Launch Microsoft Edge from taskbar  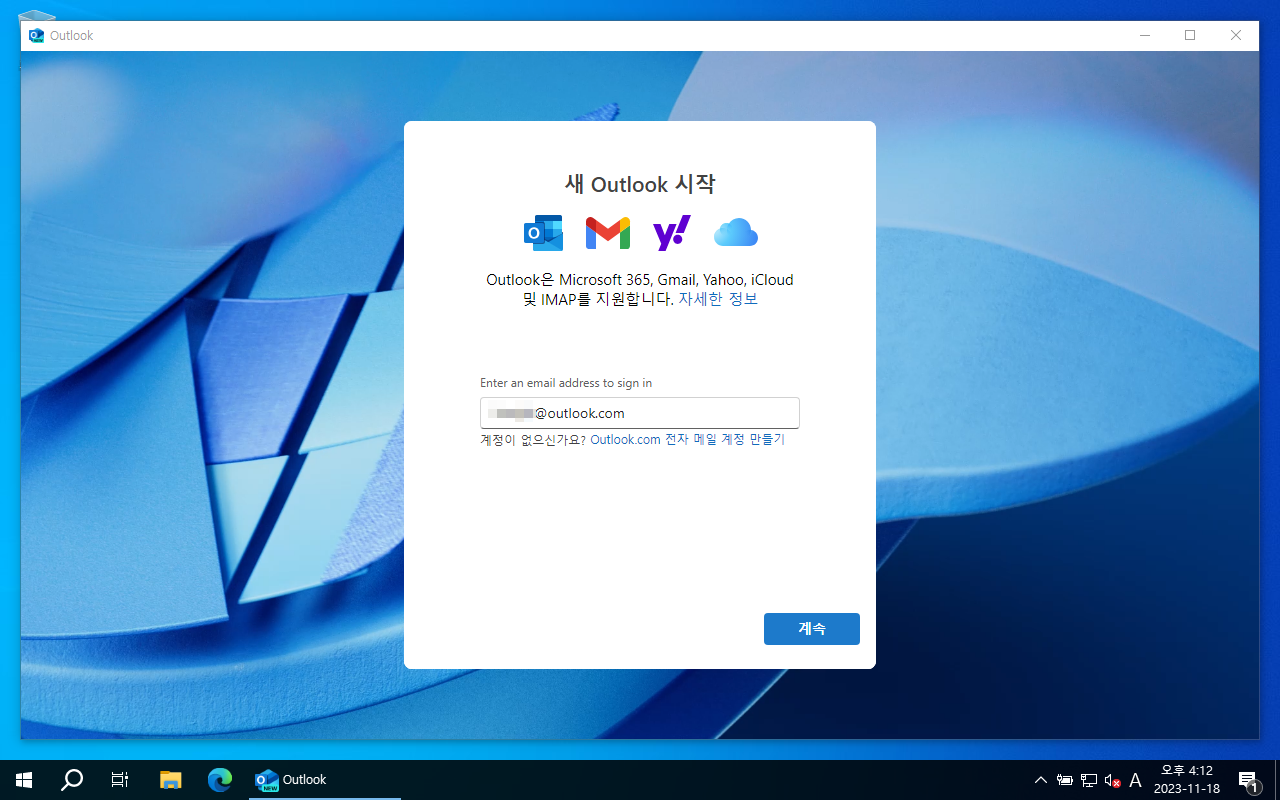pos(220,780)
